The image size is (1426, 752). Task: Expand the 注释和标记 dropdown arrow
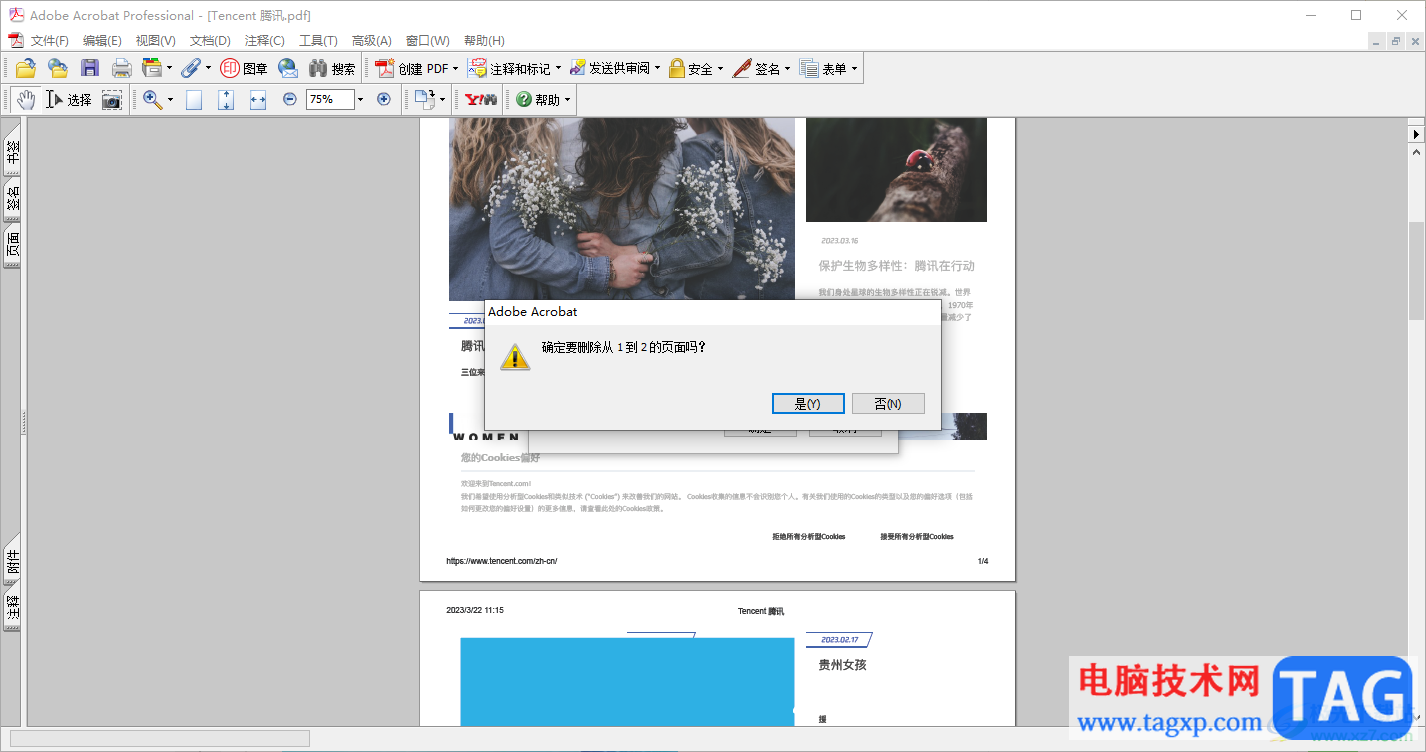click(558, 69)
